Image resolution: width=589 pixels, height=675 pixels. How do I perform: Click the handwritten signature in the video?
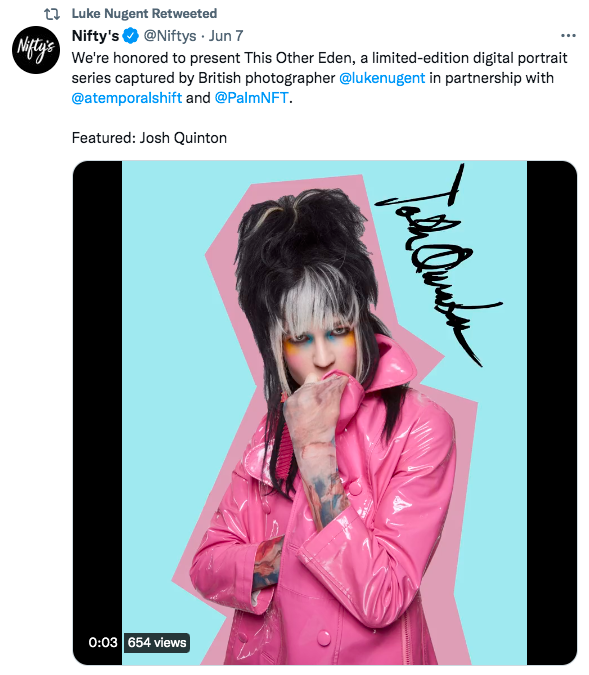tap(437, 265)
